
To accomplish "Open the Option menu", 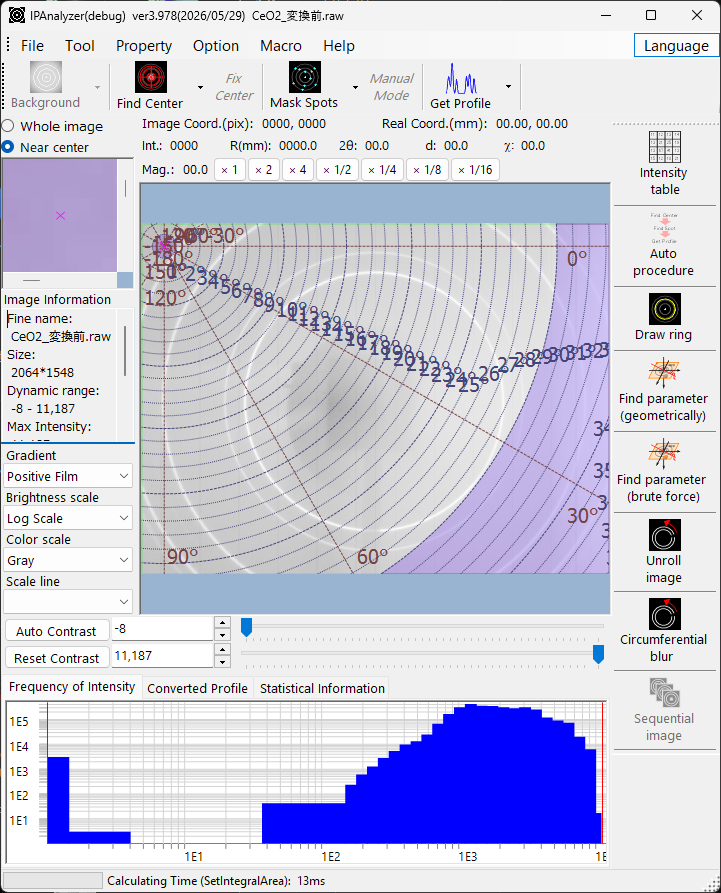I will pos(216,46).
